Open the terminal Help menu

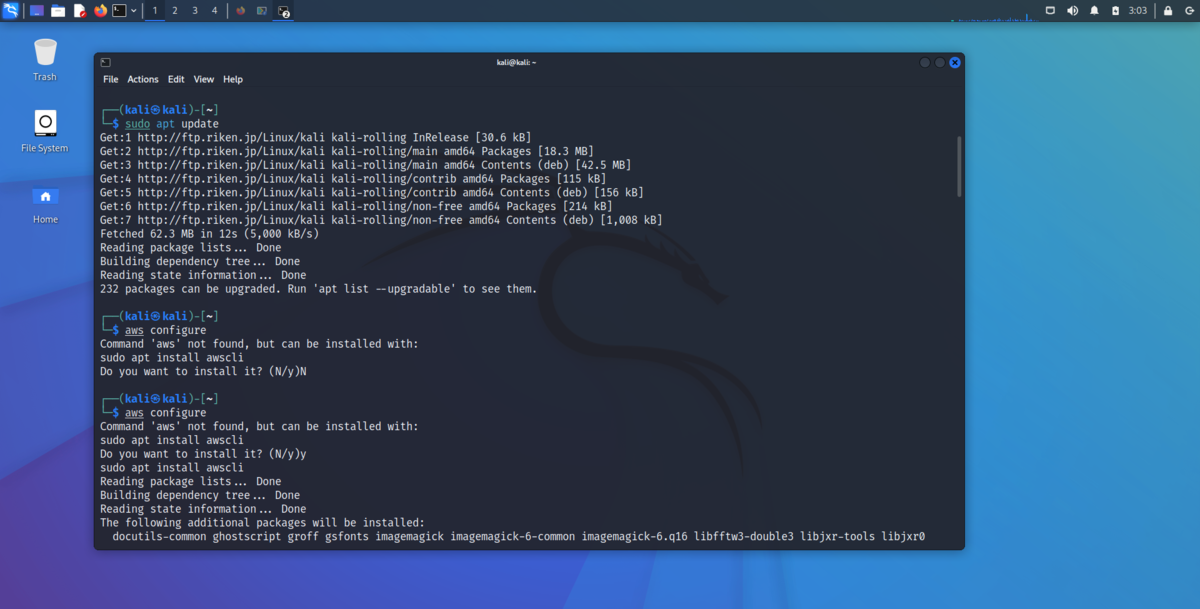point(233,79)
